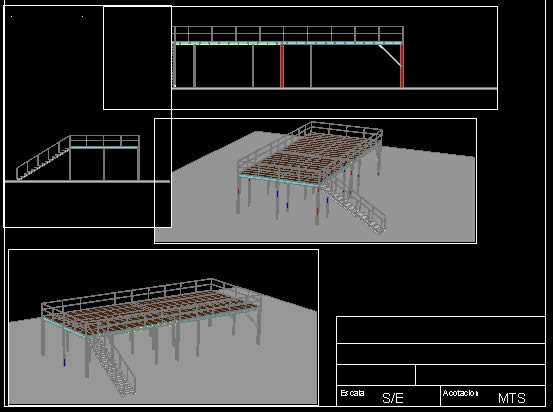
Task: Select the middle red column in front elevation
Action: point(282,66)
